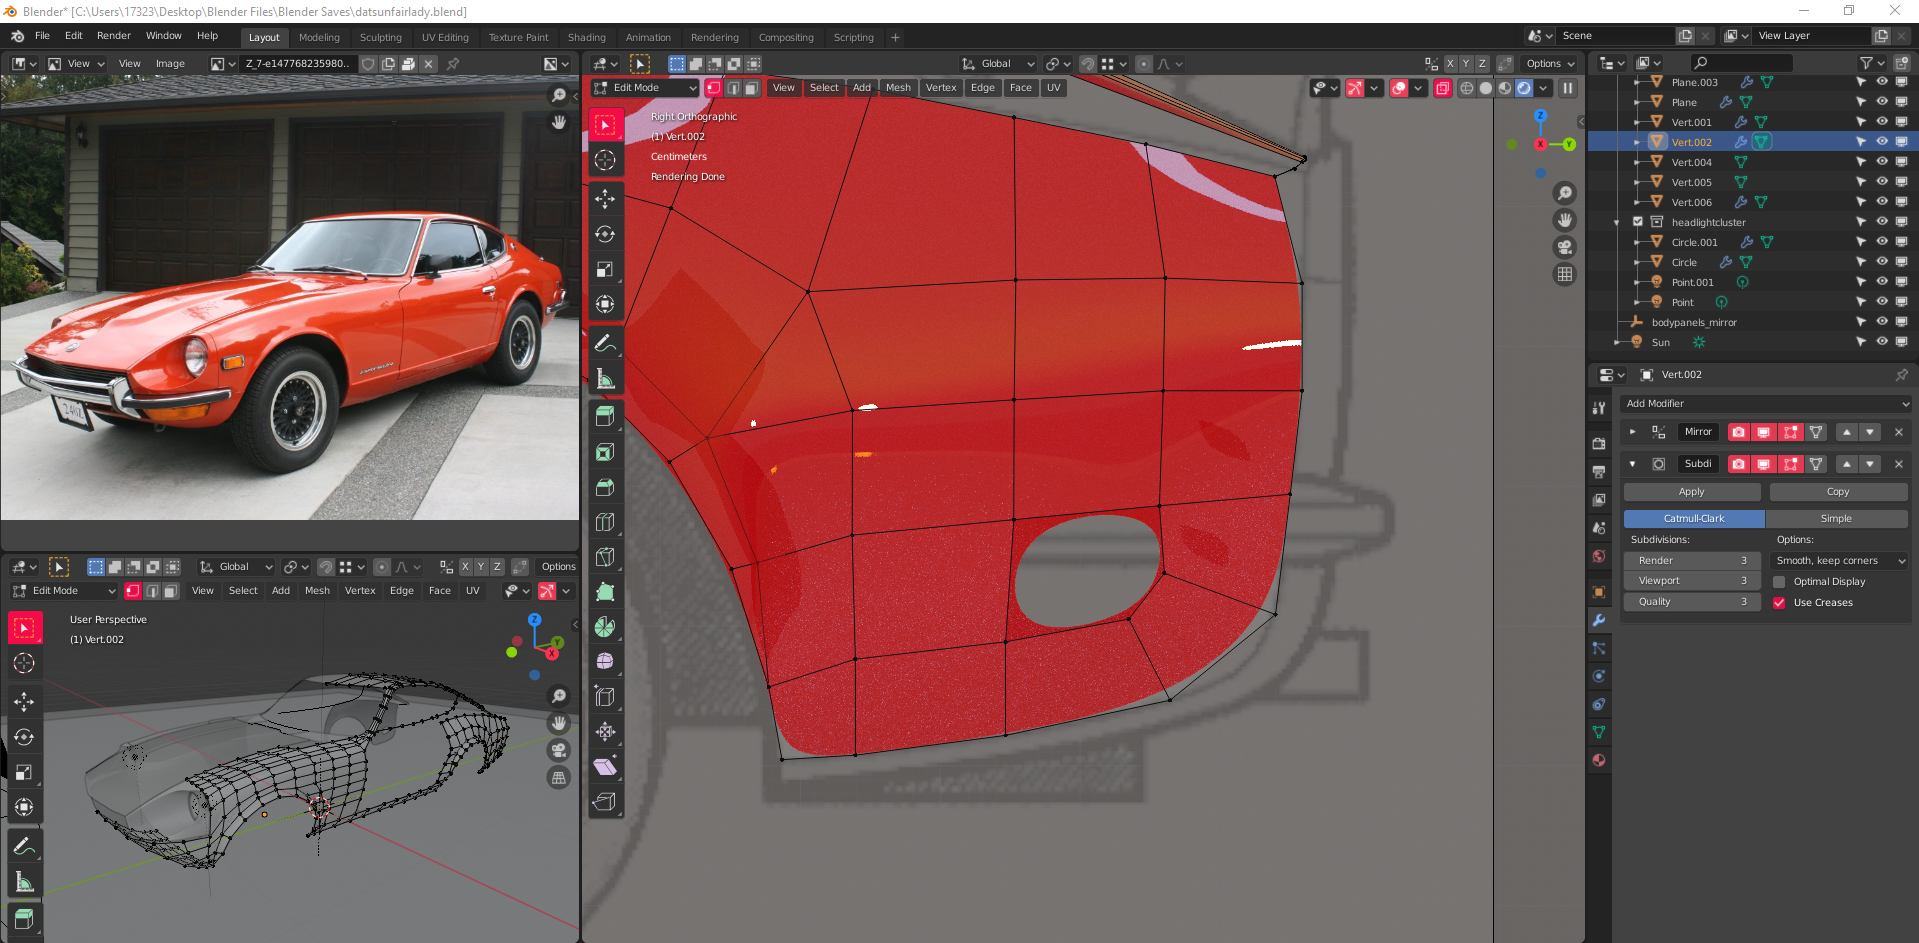Screen dimensions: 1919x943
Task: Select the Annotate tool in main viewport
Action: click(x=605, y=344)
